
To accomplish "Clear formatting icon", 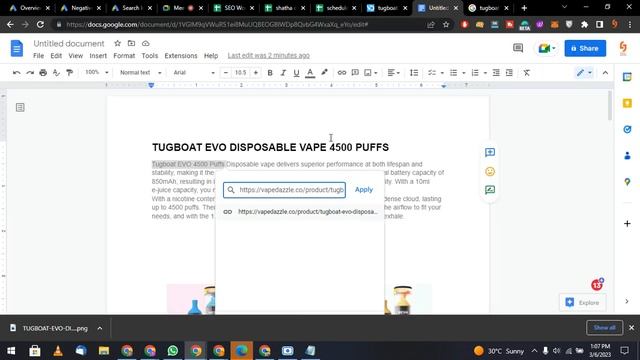I will point(527,73).
